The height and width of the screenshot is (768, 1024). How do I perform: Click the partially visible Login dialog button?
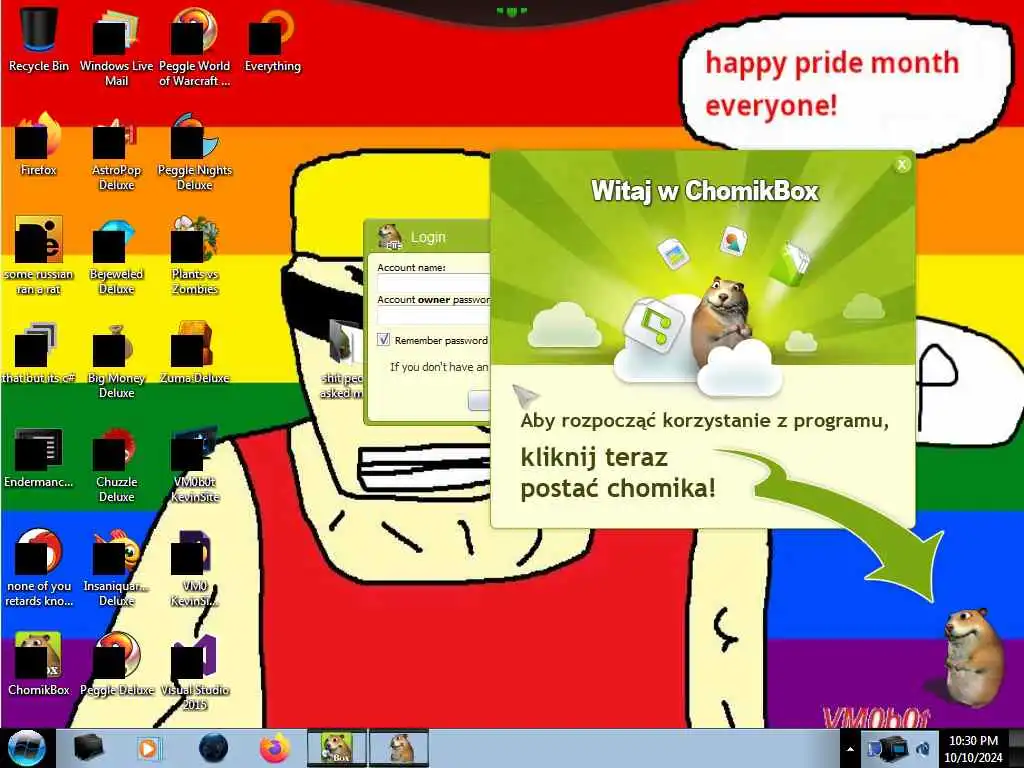479,400
